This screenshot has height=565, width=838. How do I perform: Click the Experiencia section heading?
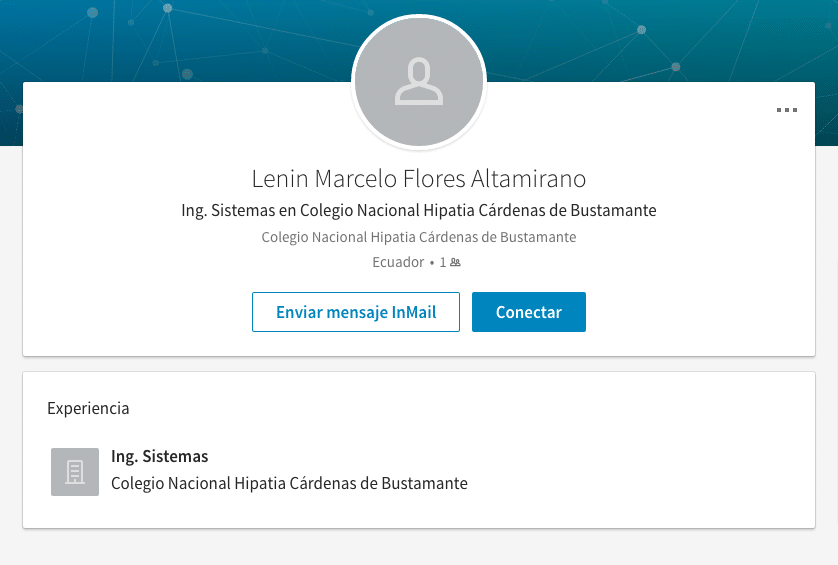tap(88, 408)
